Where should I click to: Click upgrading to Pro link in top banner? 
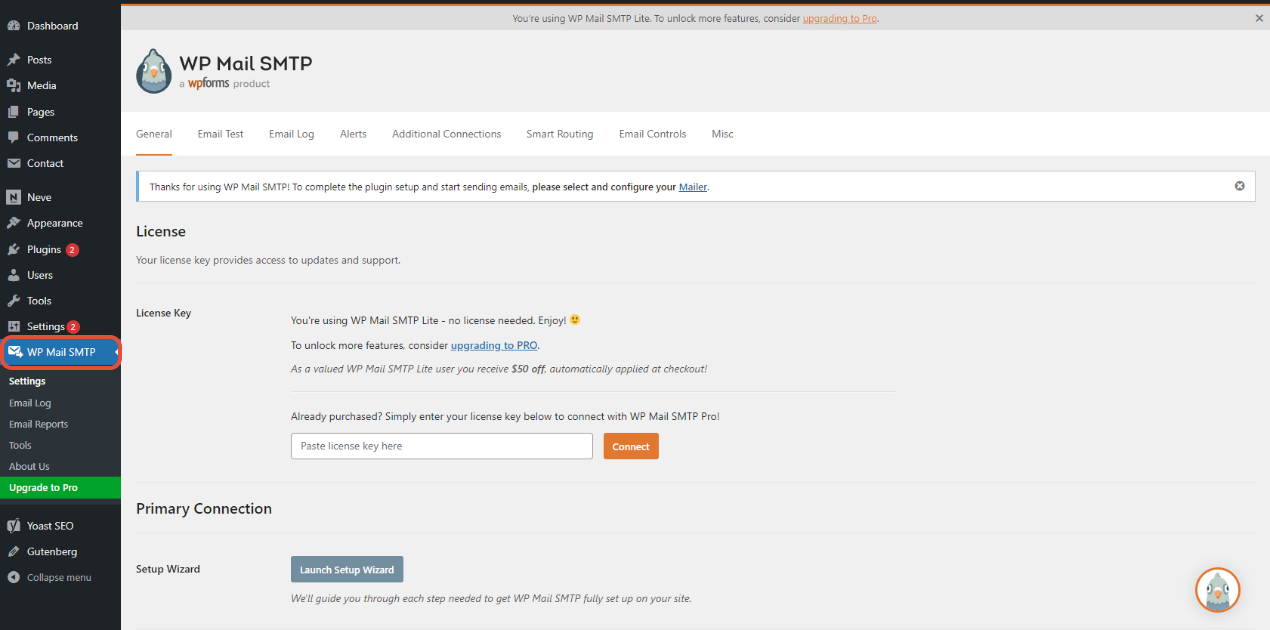(840, 18)
